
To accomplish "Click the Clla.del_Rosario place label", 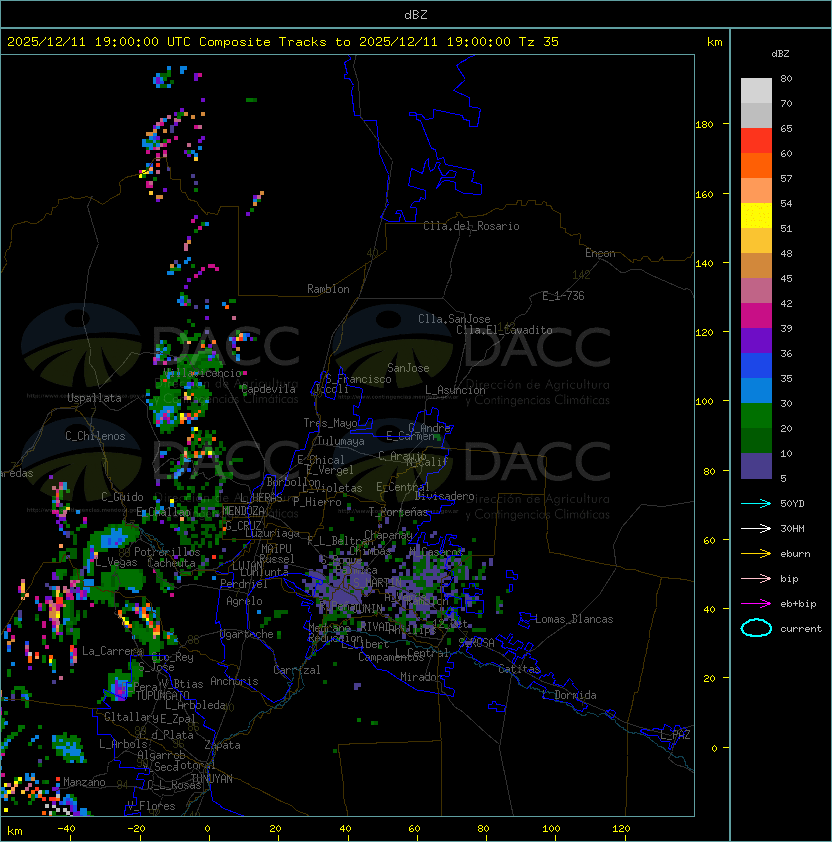I will (x=471, y=226).
